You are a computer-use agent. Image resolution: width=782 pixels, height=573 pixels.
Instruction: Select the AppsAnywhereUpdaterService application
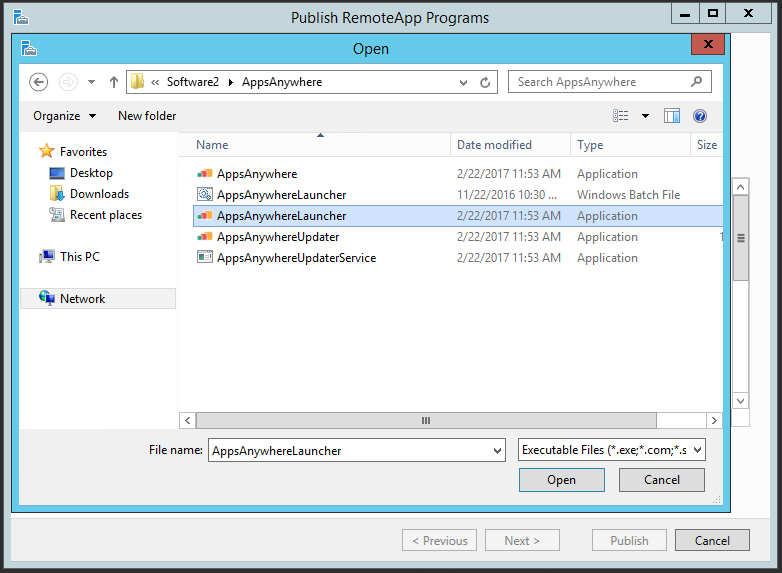(x=296, y=258)
